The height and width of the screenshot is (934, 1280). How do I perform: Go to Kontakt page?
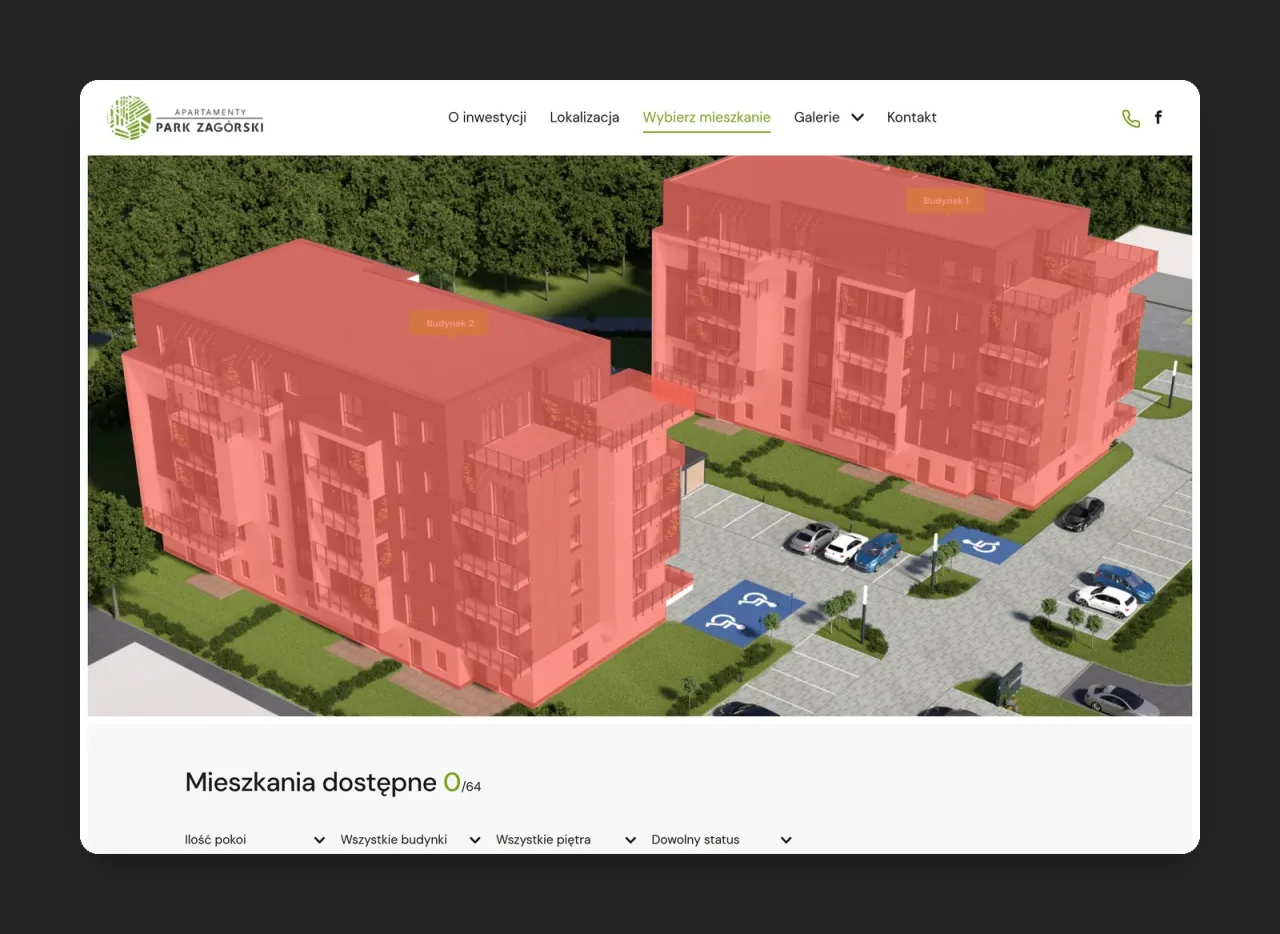coord(912,117)
